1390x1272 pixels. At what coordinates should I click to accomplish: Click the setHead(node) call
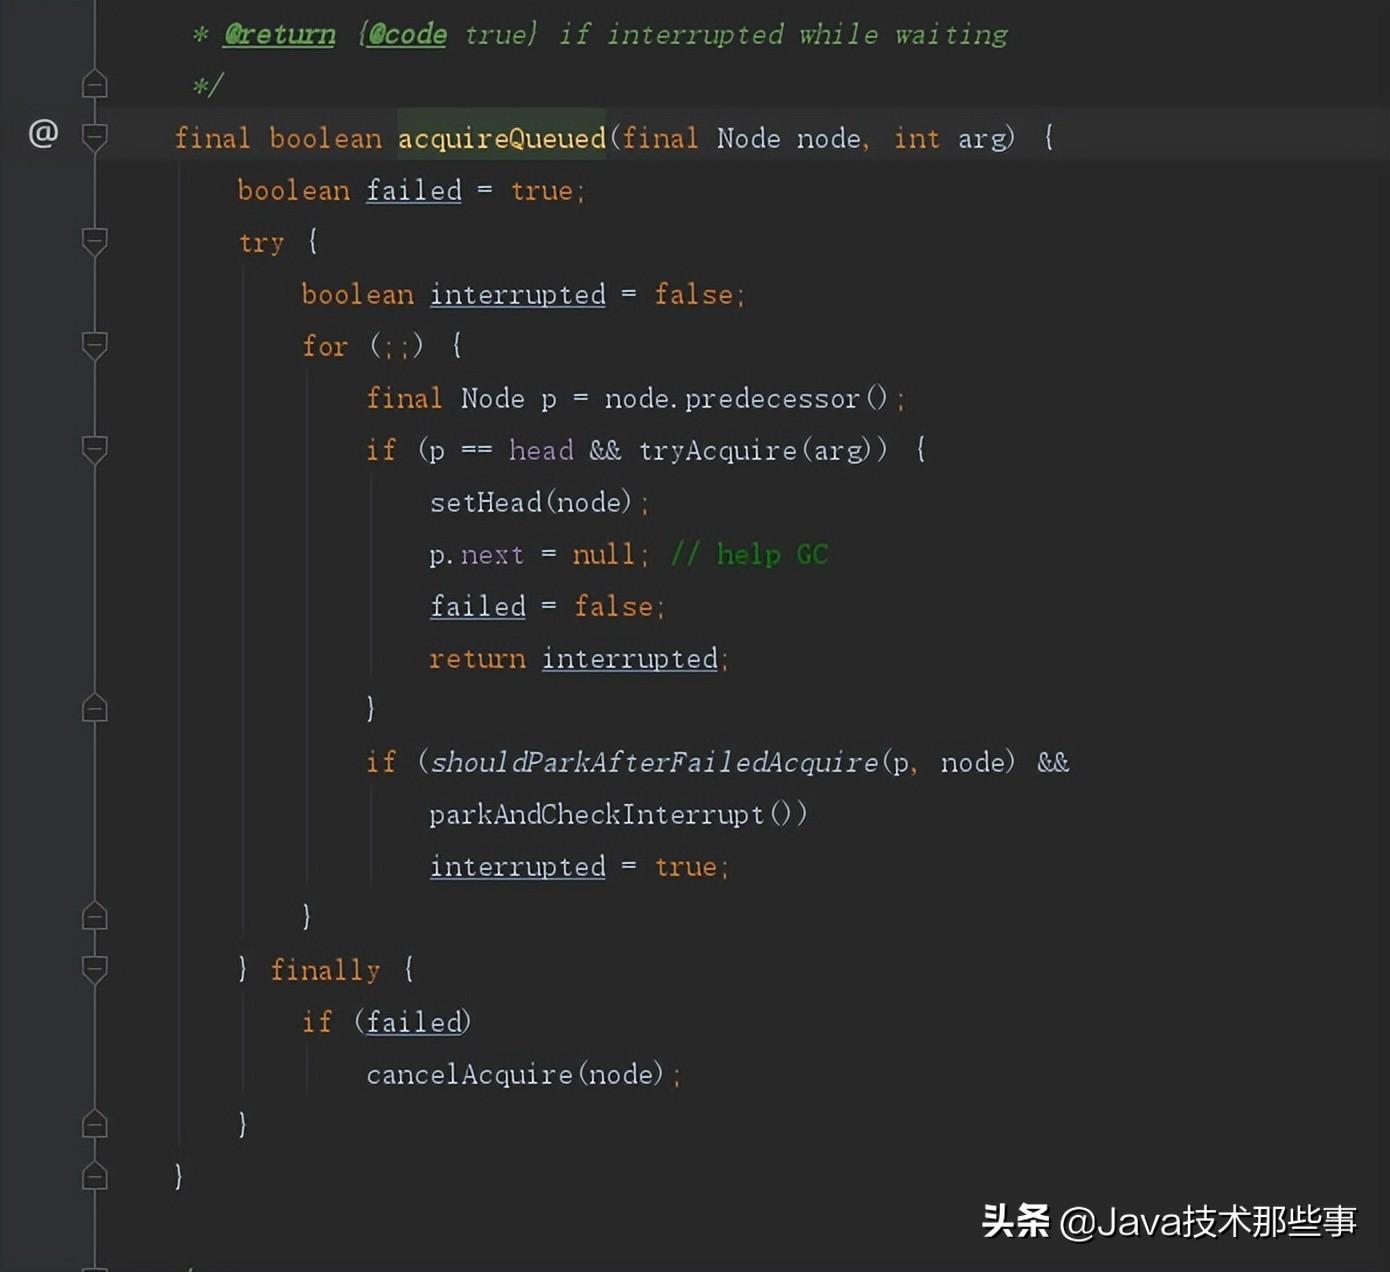click(x=531, y=502)
